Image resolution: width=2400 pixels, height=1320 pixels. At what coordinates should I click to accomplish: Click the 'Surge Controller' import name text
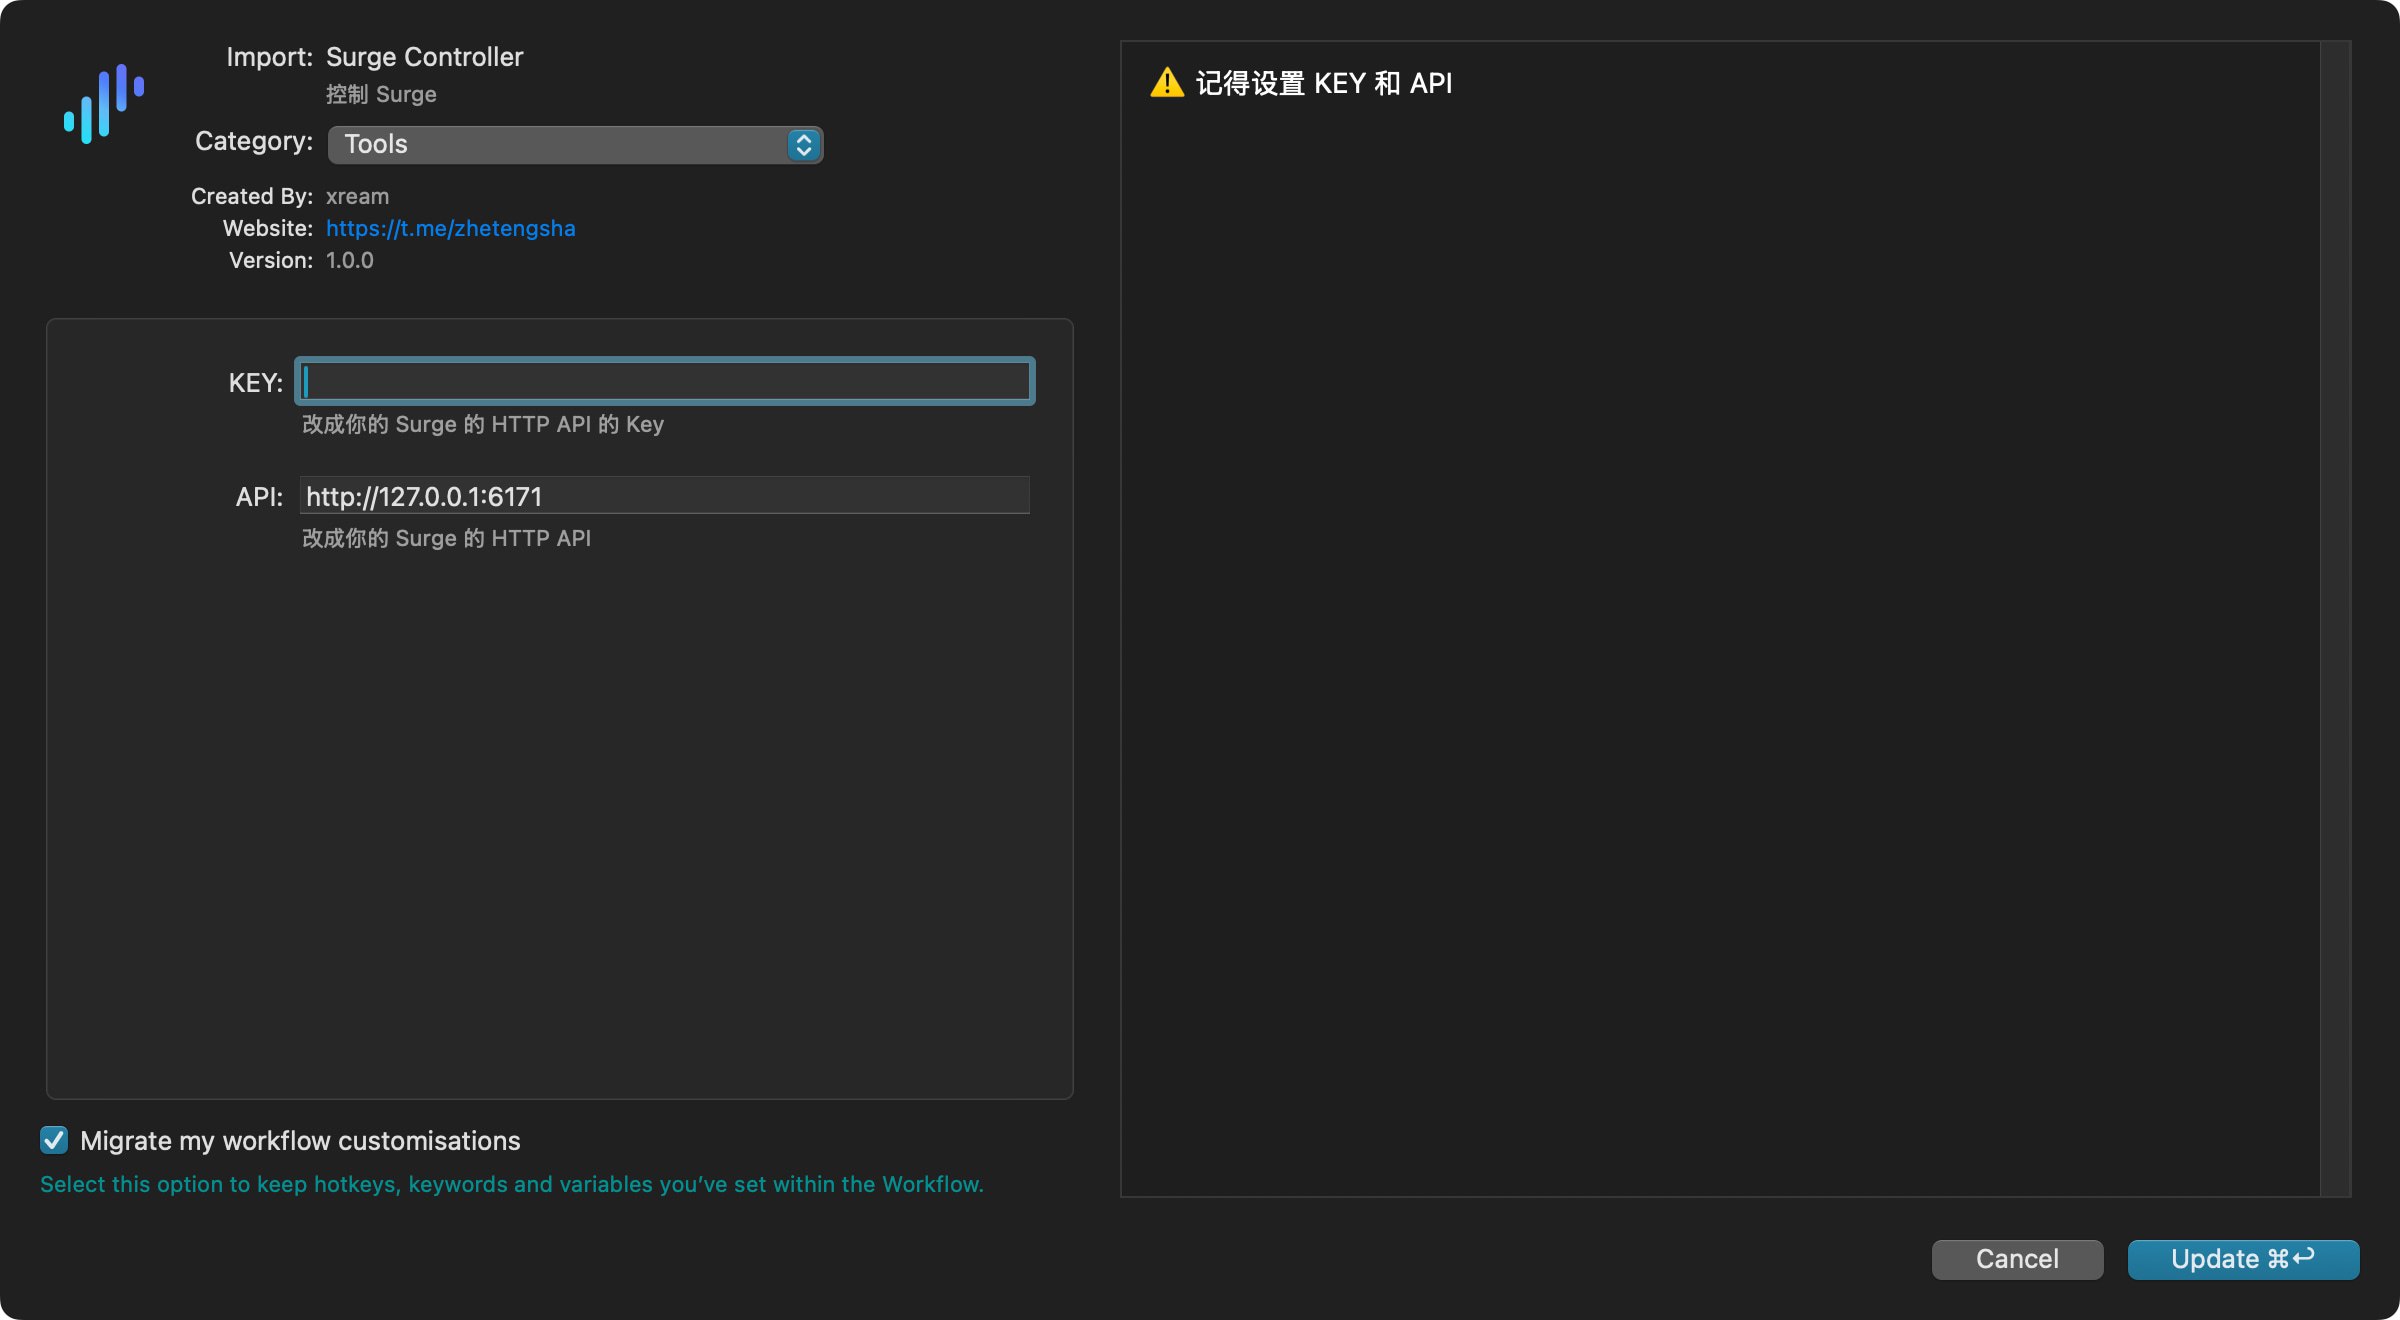pos(424,57)
